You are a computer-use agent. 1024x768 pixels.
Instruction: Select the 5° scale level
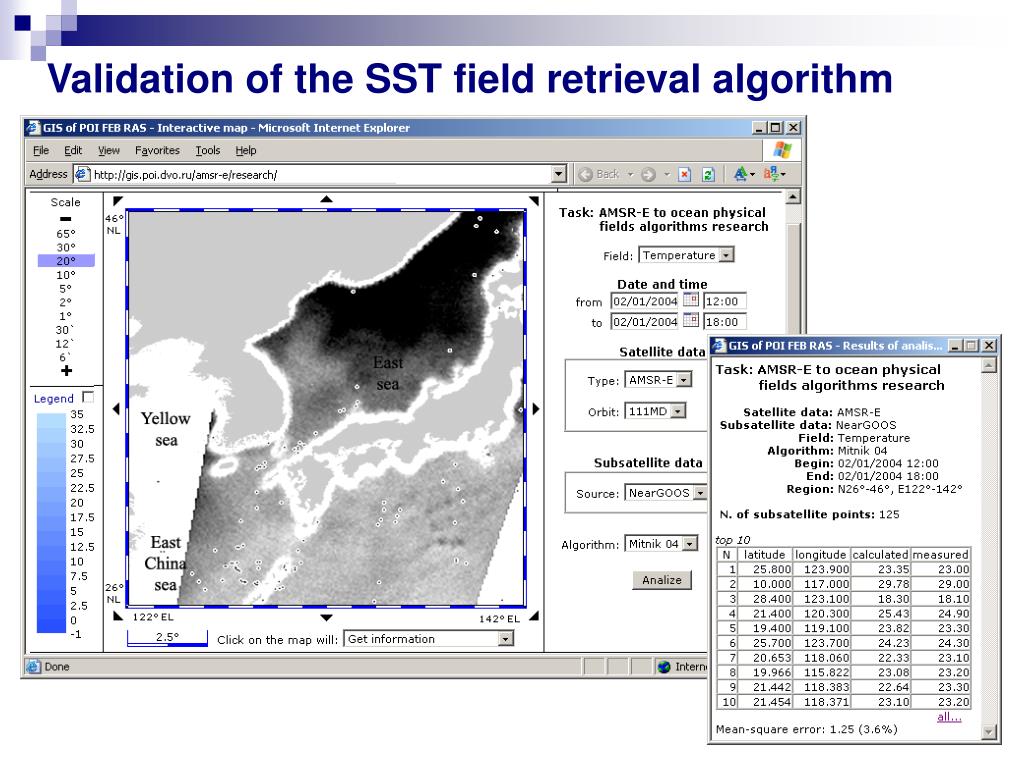coord(66,289)
